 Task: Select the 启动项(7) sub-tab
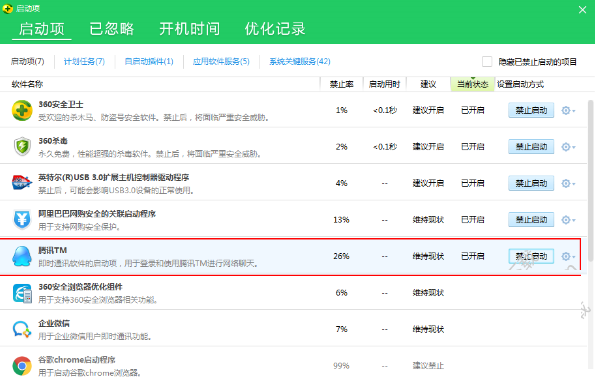27,61
